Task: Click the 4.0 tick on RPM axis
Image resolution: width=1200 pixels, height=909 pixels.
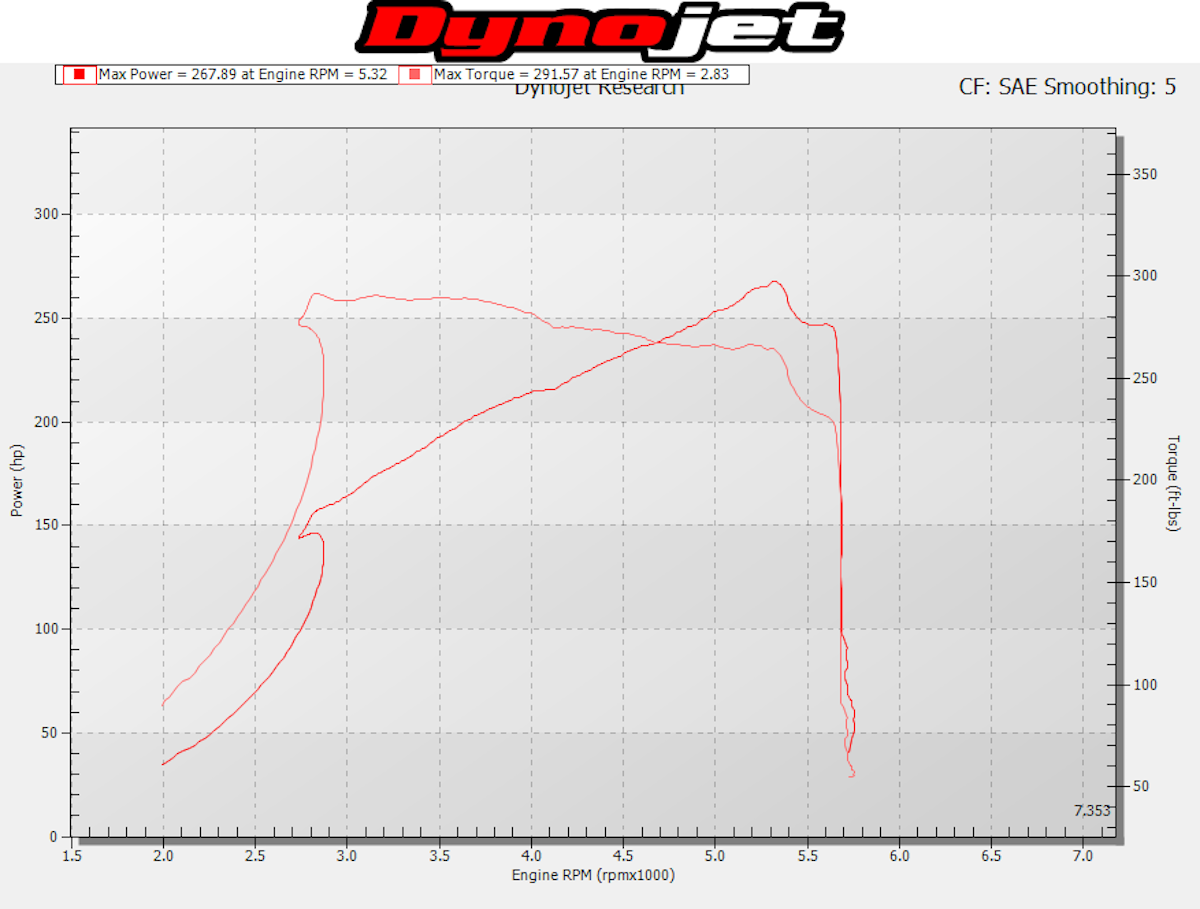Action: 531,856
